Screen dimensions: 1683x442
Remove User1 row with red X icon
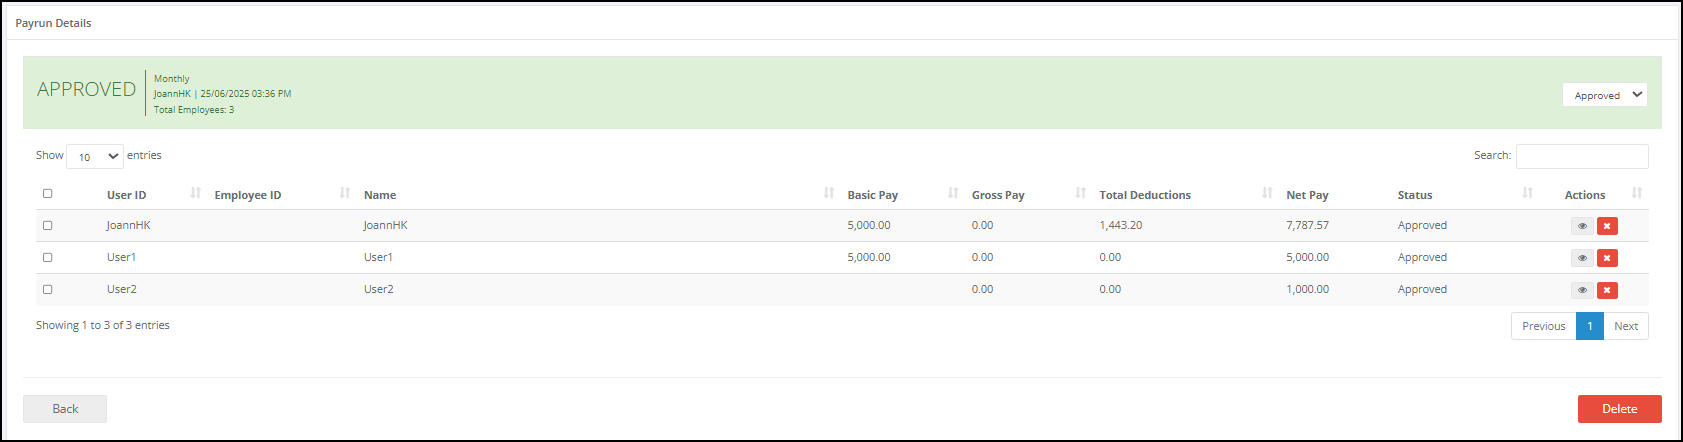(1607, 258)
